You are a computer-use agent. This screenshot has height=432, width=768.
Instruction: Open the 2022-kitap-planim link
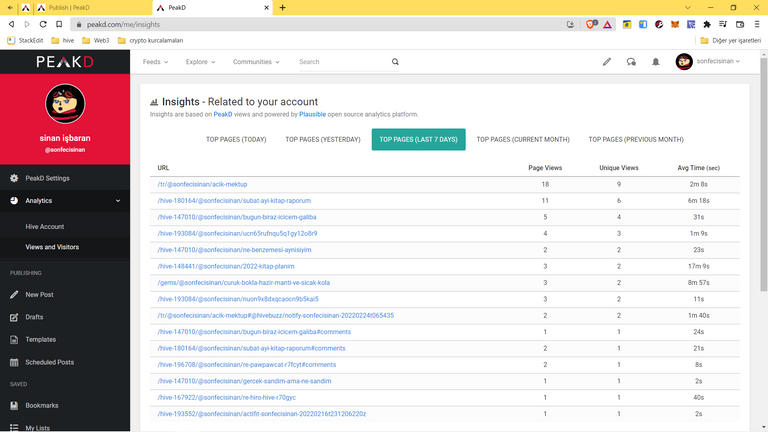pos(226,266)
